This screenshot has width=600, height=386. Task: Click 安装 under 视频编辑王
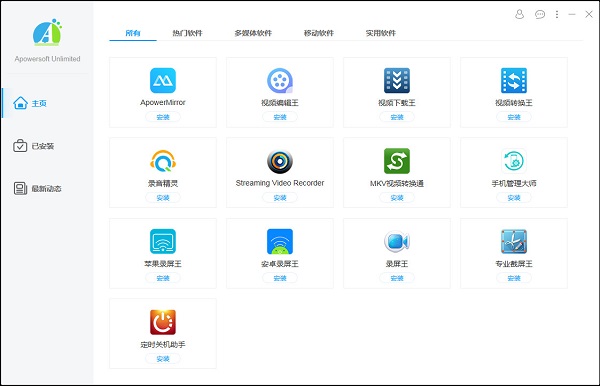(x=280, y=117)
